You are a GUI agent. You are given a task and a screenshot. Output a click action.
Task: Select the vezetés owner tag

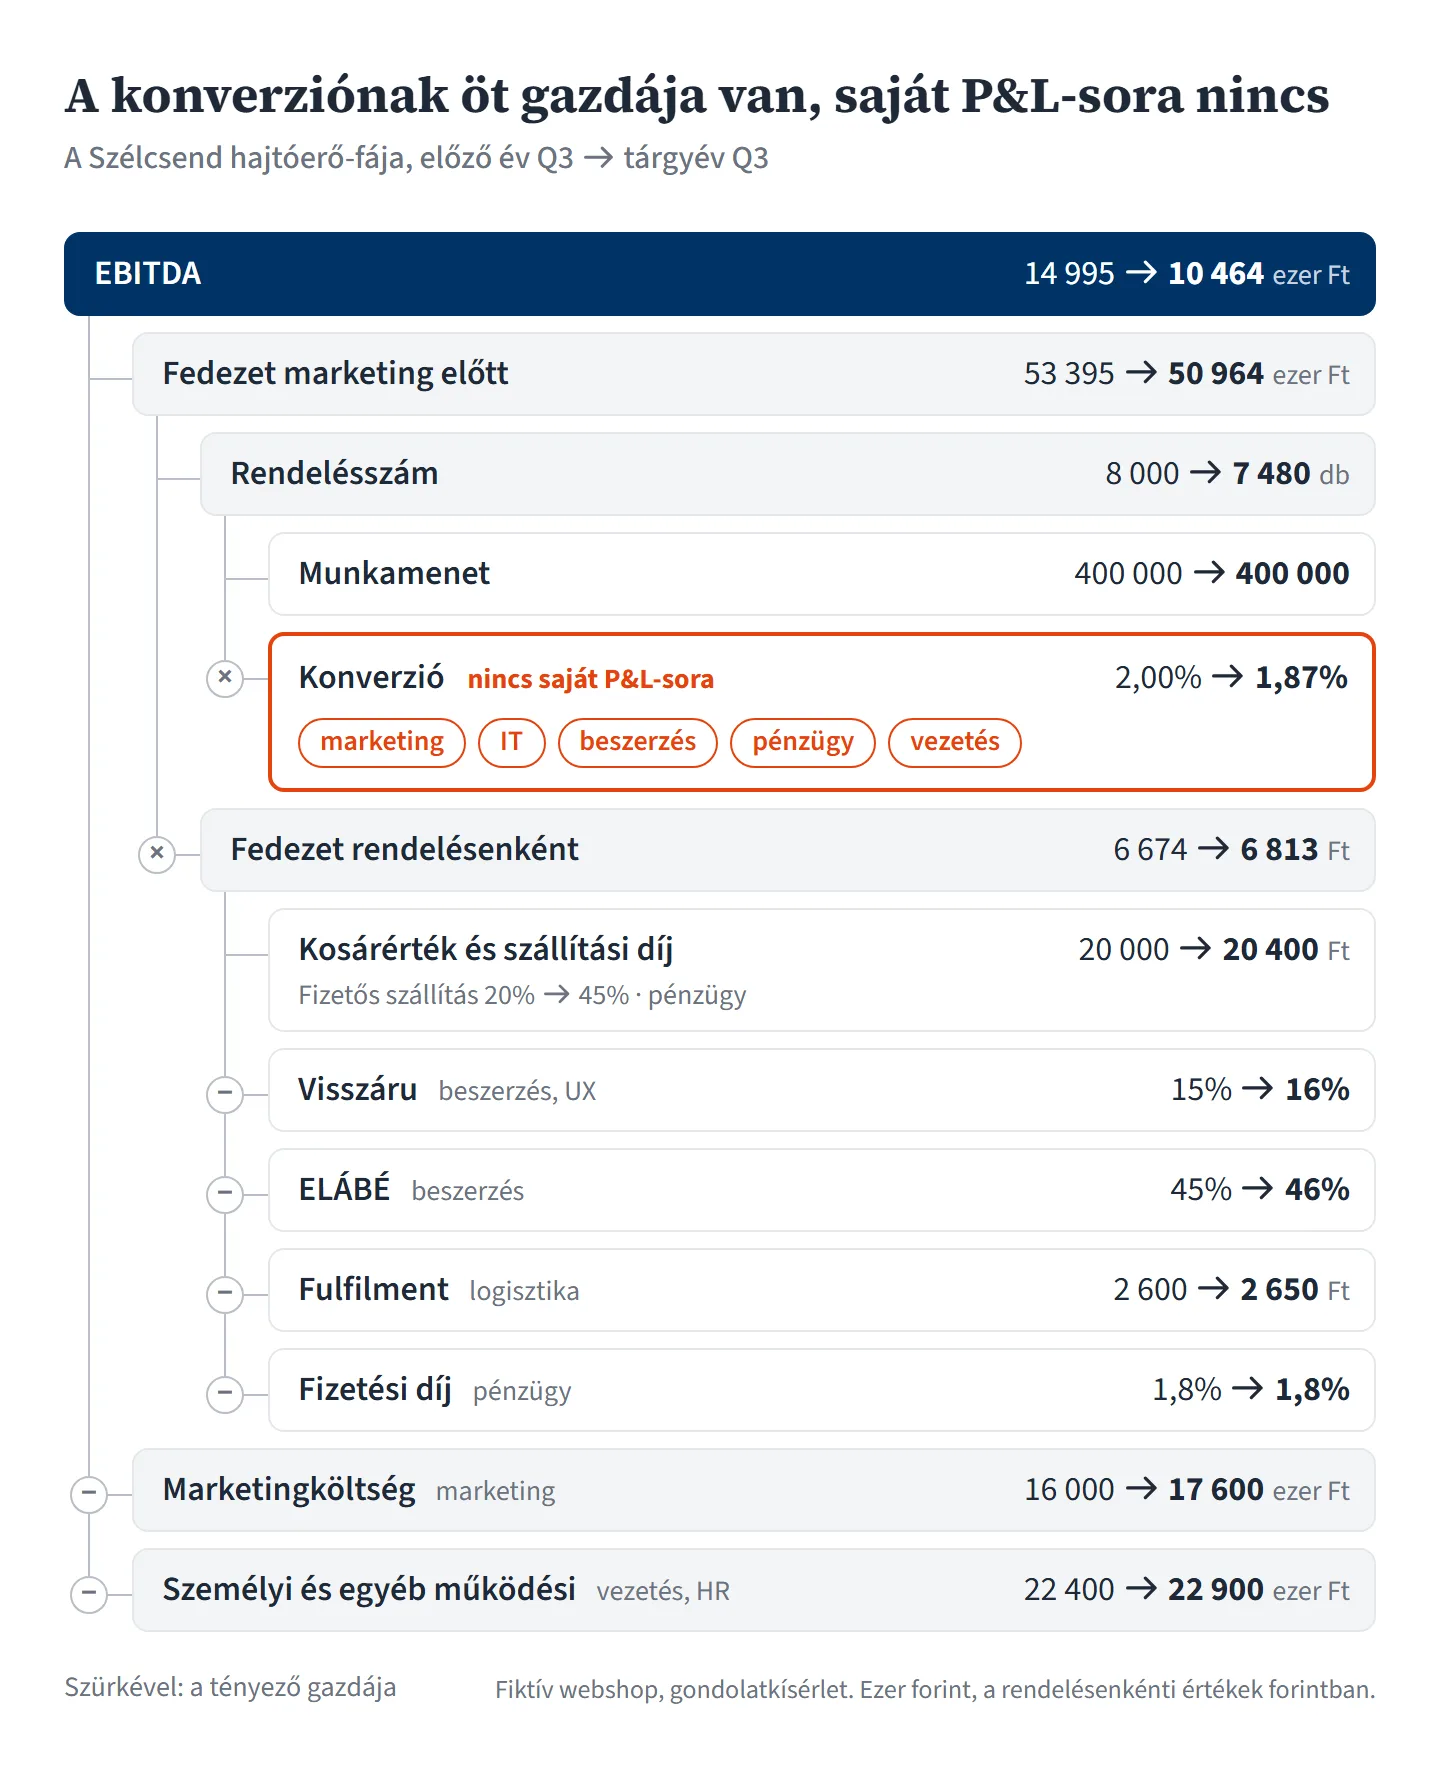[x=954, y=742]
